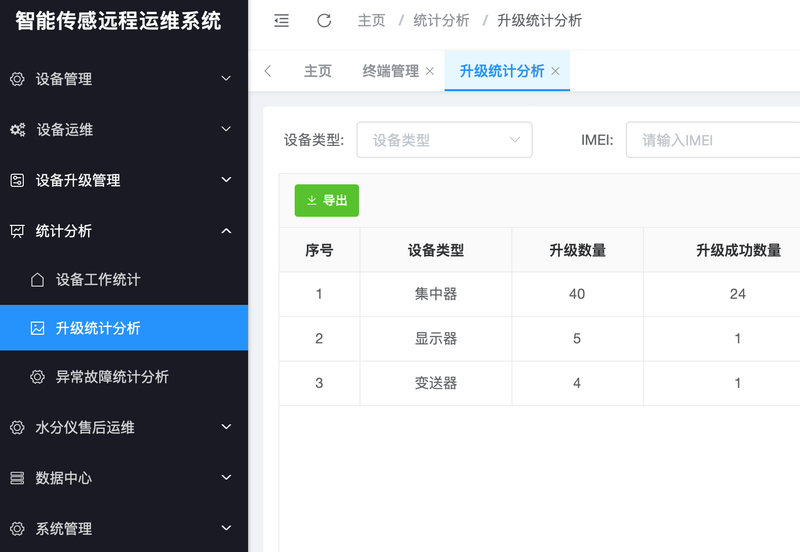Click the 升级统计分析 breadcrumb
This screenshot has width=800, height=552.
pyautogui.click(x=539, y=20)
